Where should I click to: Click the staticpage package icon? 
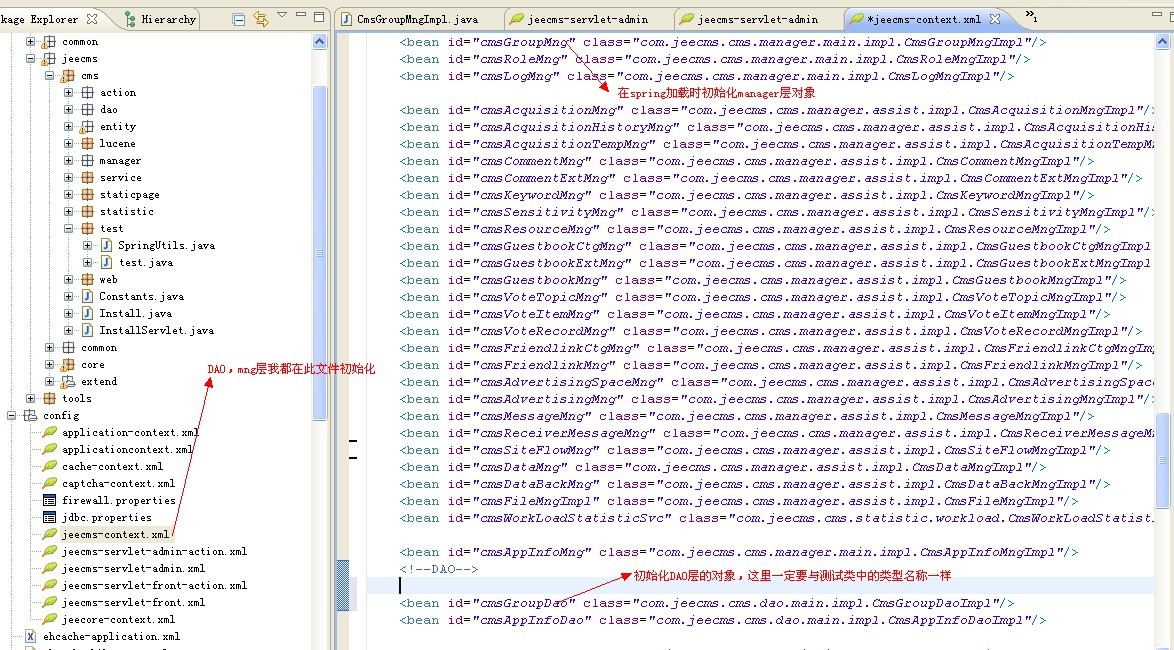point(88,195)
